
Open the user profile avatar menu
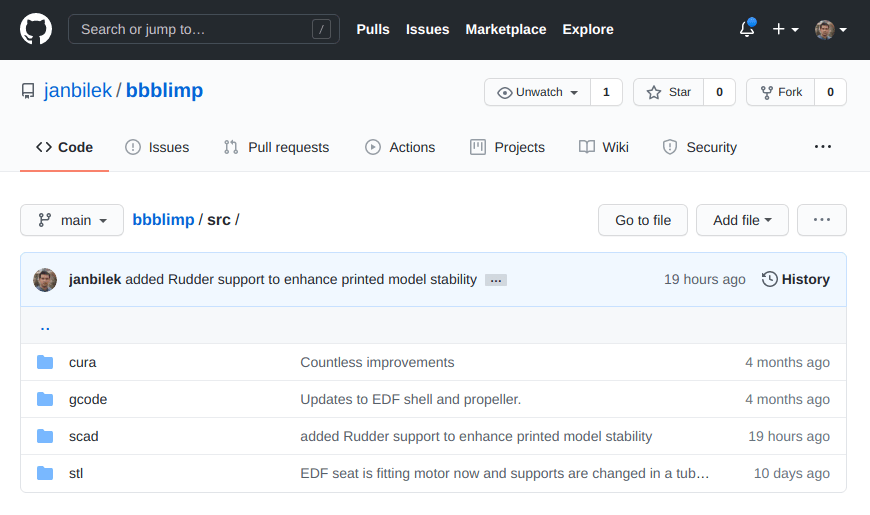tap(830, 29)
